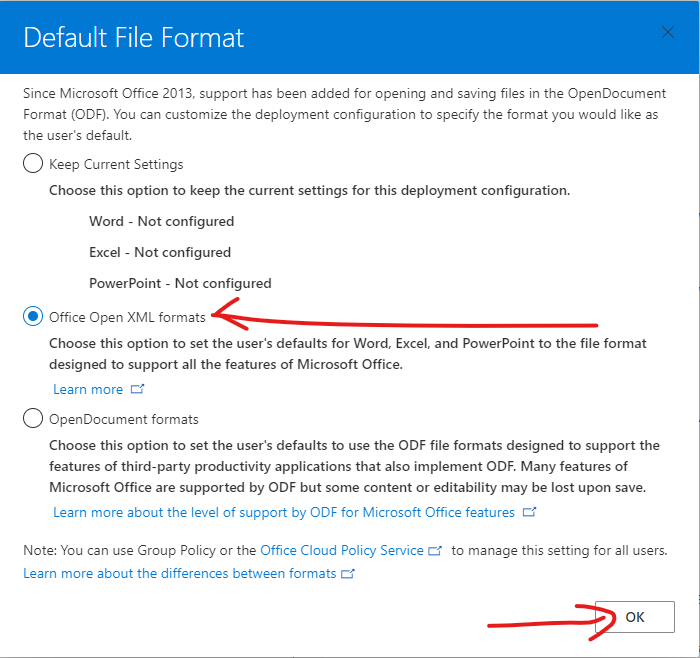The image size is (700, 658).
Task: Click the Word - Not configured entry
Action: pos(162,221)
